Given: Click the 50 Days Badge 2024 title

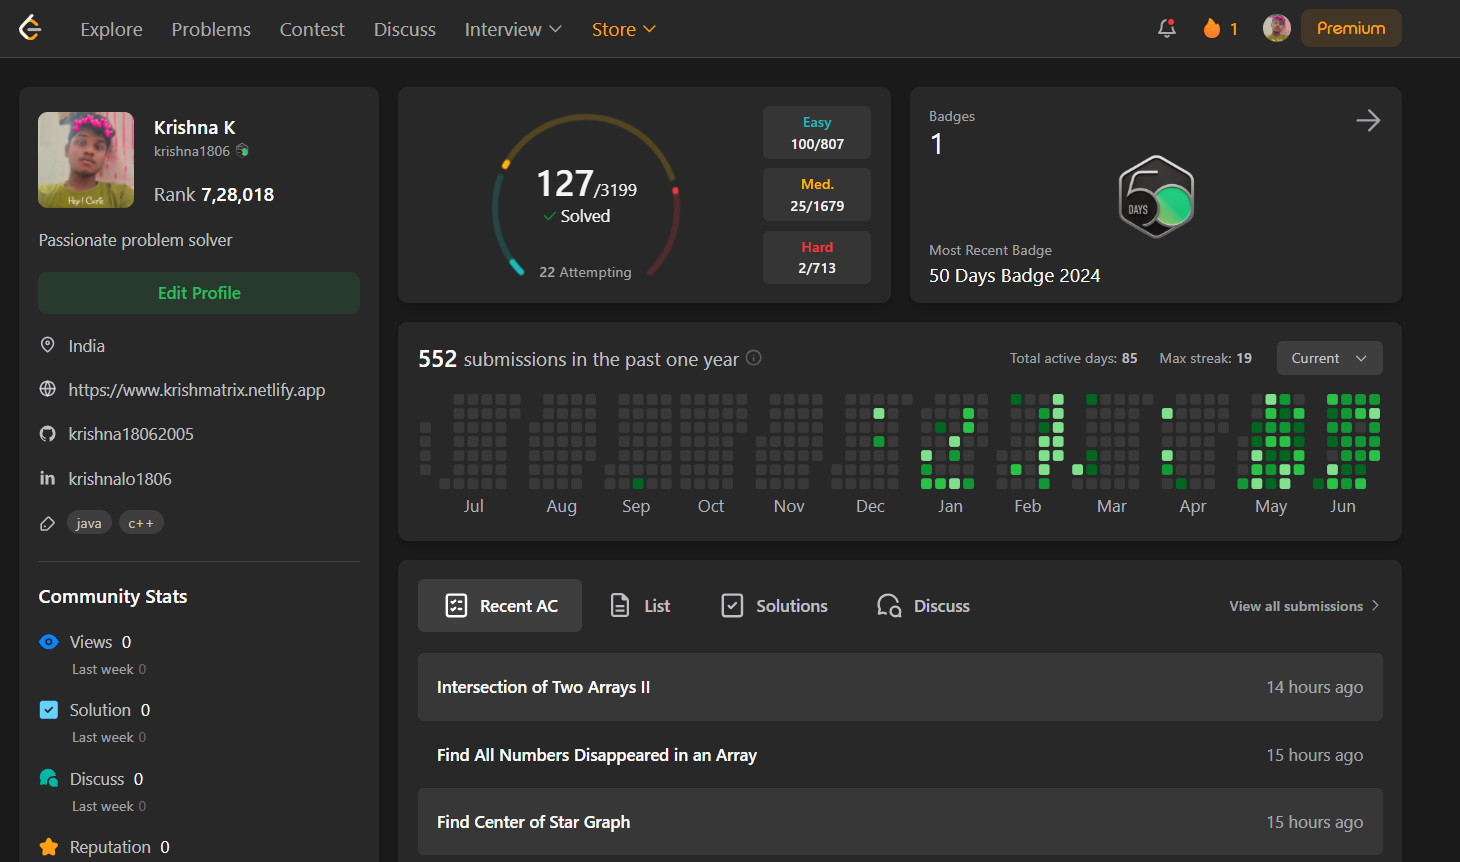Looking at the screenshot, I should pyautogui.click(x=1014, y=275).
